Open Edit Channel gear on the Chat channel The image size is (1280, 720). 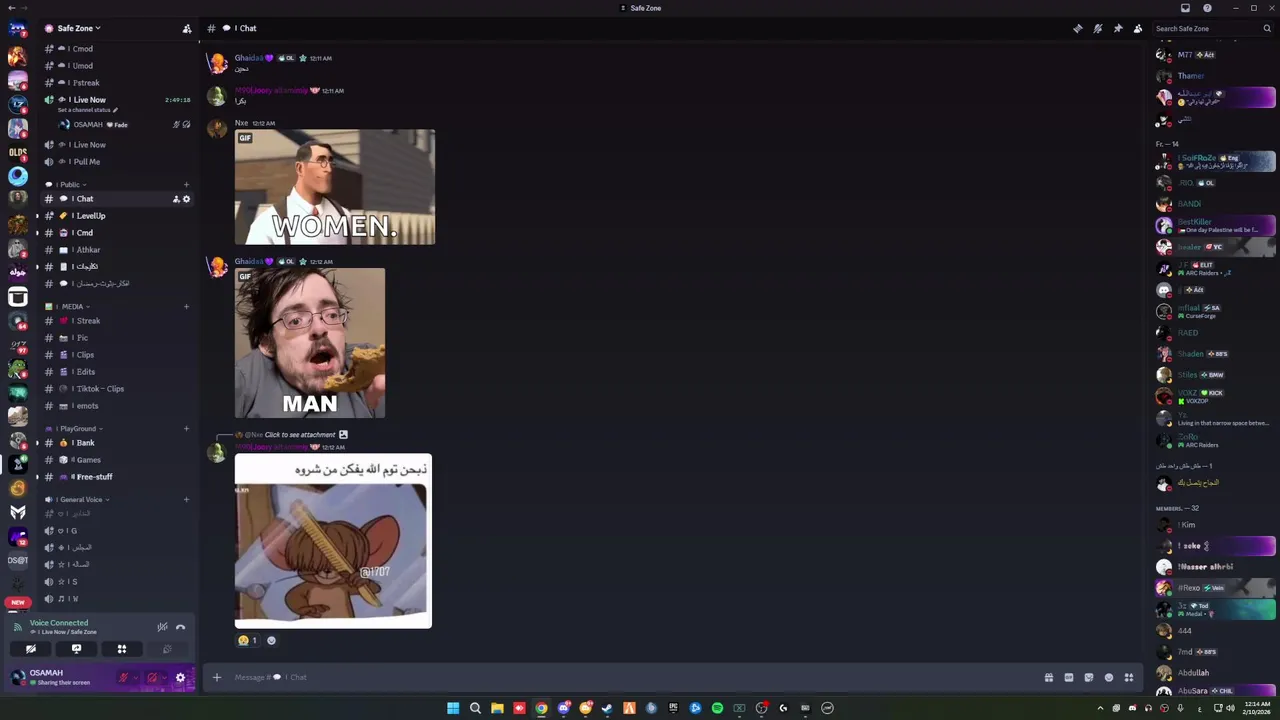[186, 199]
